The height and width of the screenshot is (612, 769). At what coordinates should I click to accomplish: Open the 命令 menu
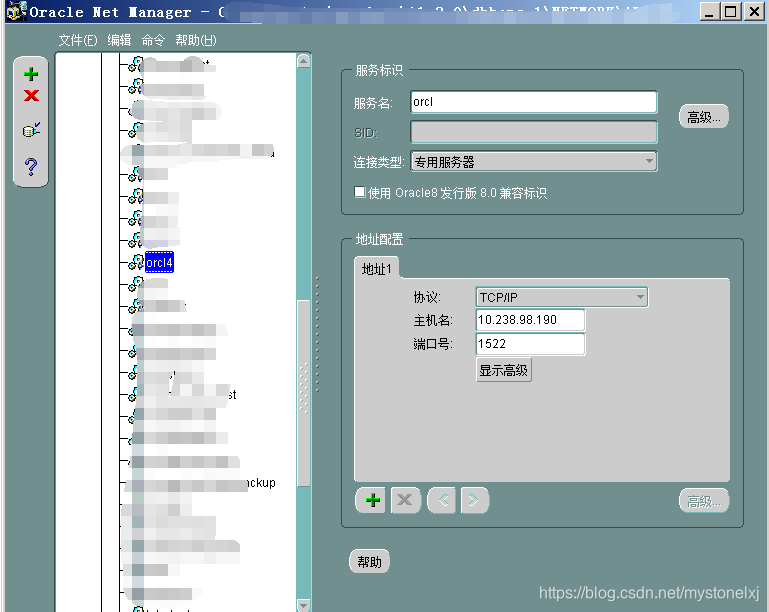tap(153, 40)
